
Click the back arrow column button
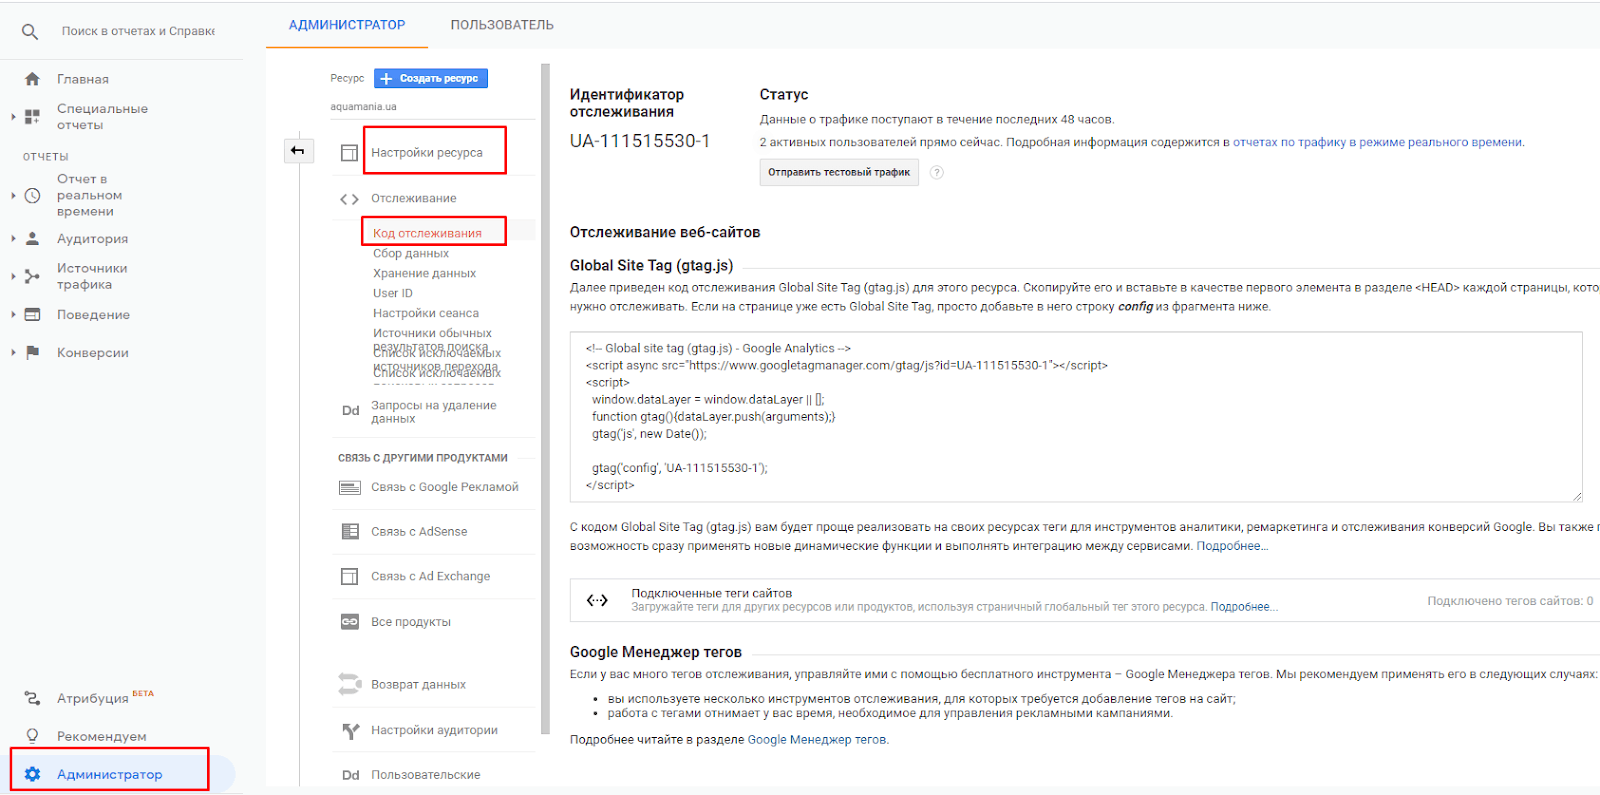click(x=298, y=151)
